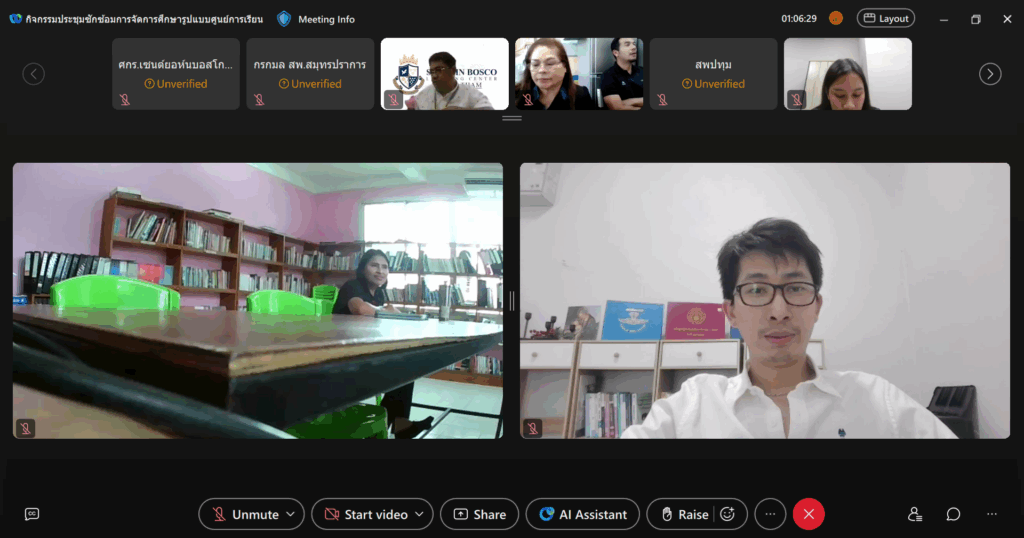Open the chat panel icon
The width and height of the screenshot is (1024, 538).
[x=953, y=514]
